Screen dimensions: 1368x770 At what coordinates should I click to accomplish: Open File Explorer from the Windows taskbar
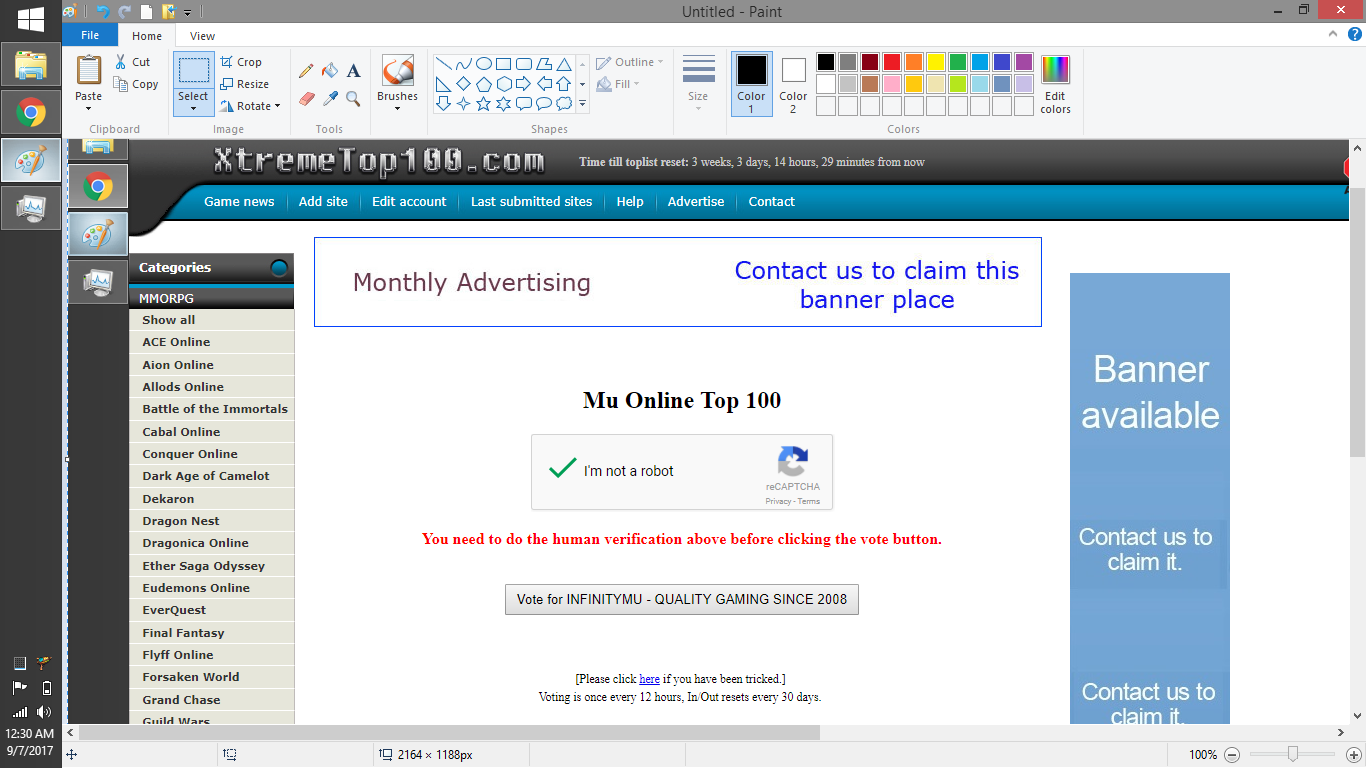(31, 66)
